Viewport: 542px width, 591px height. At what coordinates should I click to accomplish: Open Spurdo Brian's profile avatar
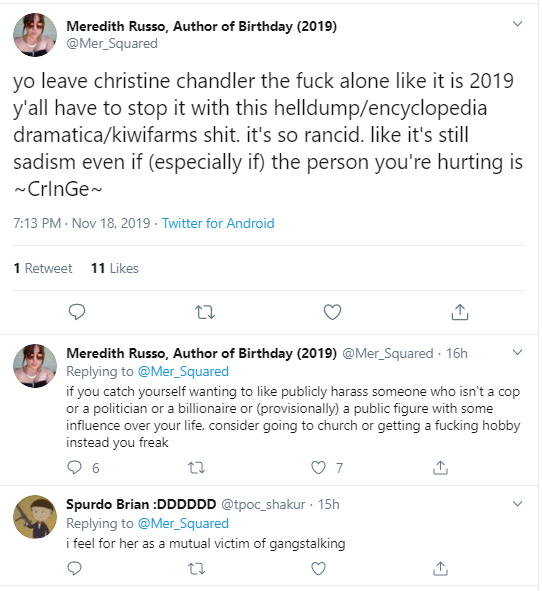coord(35,517)
